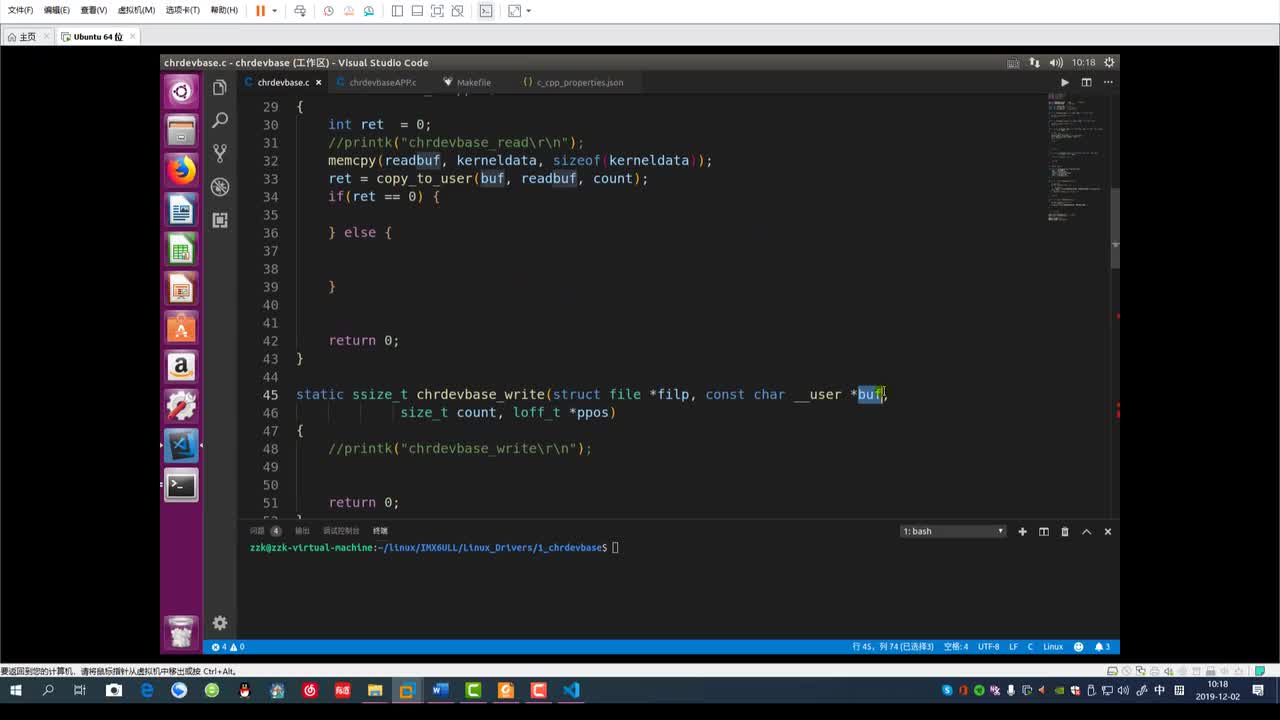Open Amazon from Ubuntu launcher
Viewport: 1280px width, 720px height.
click(x=181, y=367)
